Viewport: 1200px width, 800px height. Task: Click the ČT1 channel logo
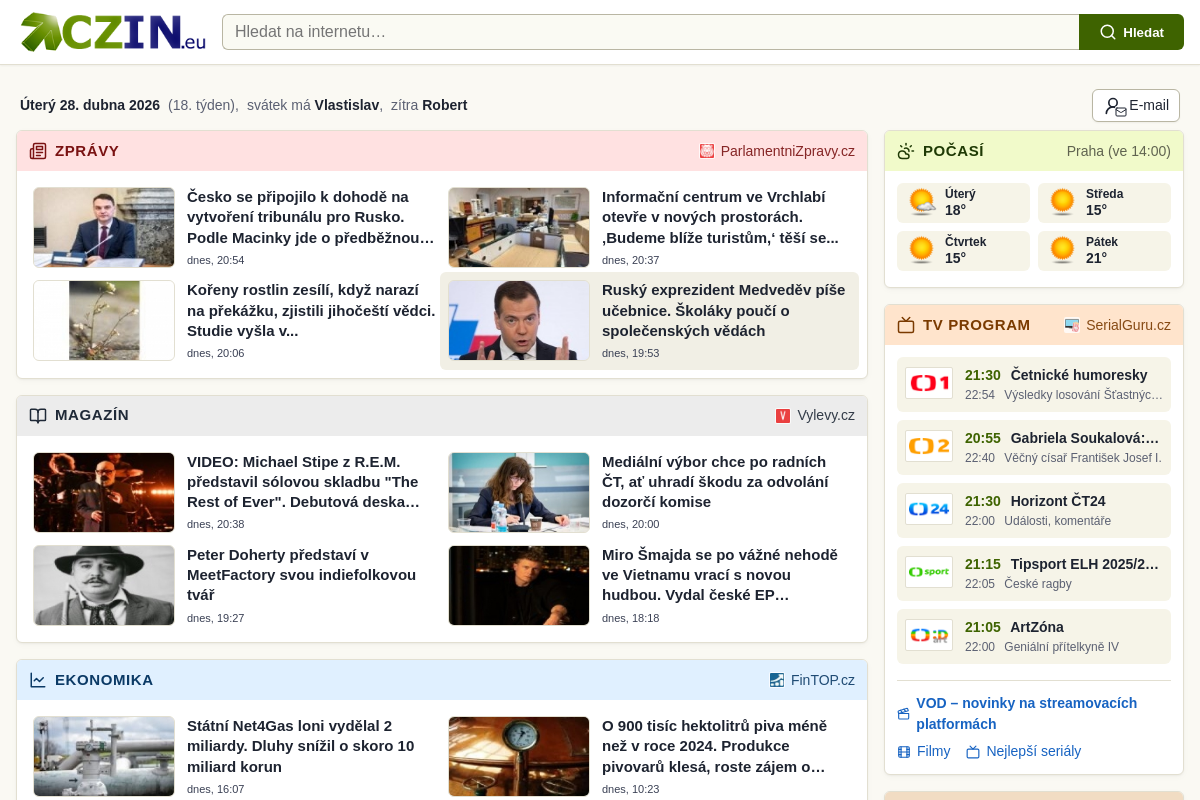tap(929, 383)
